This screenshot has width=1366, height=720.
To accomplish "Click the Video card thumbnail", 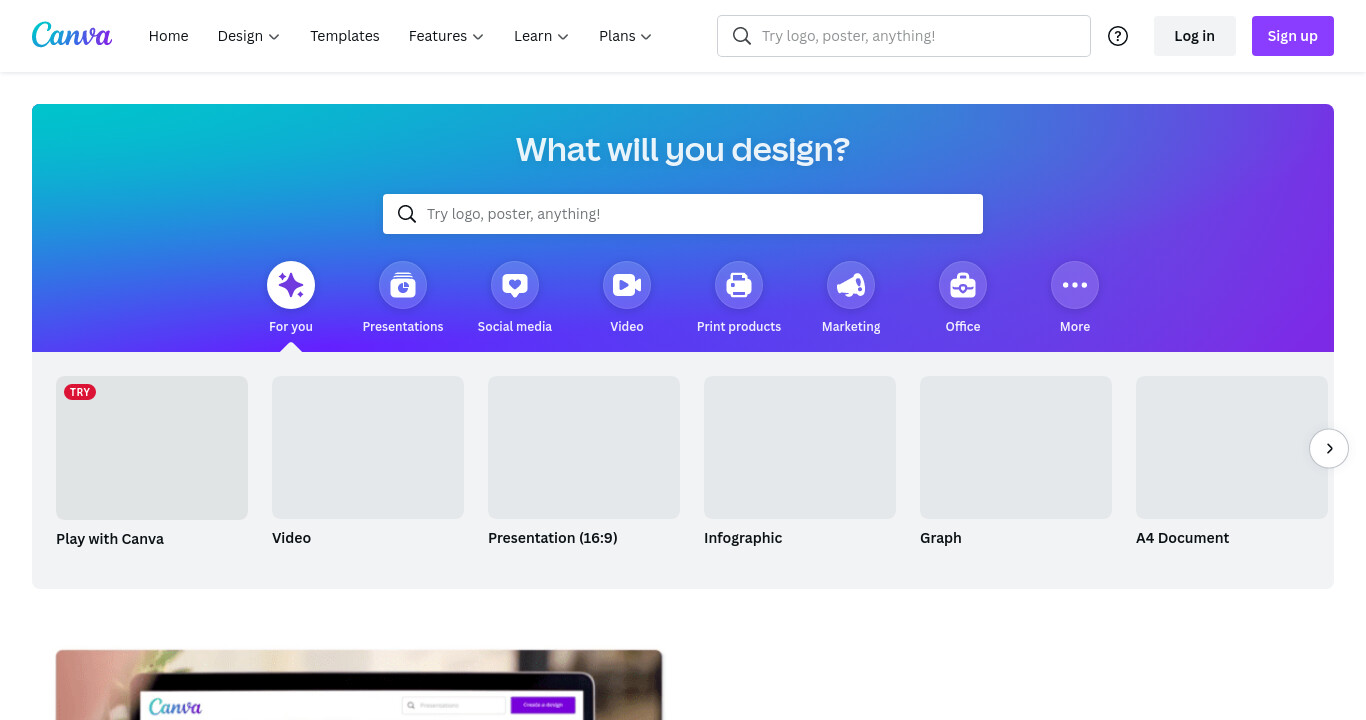I will tap(368, 447).
